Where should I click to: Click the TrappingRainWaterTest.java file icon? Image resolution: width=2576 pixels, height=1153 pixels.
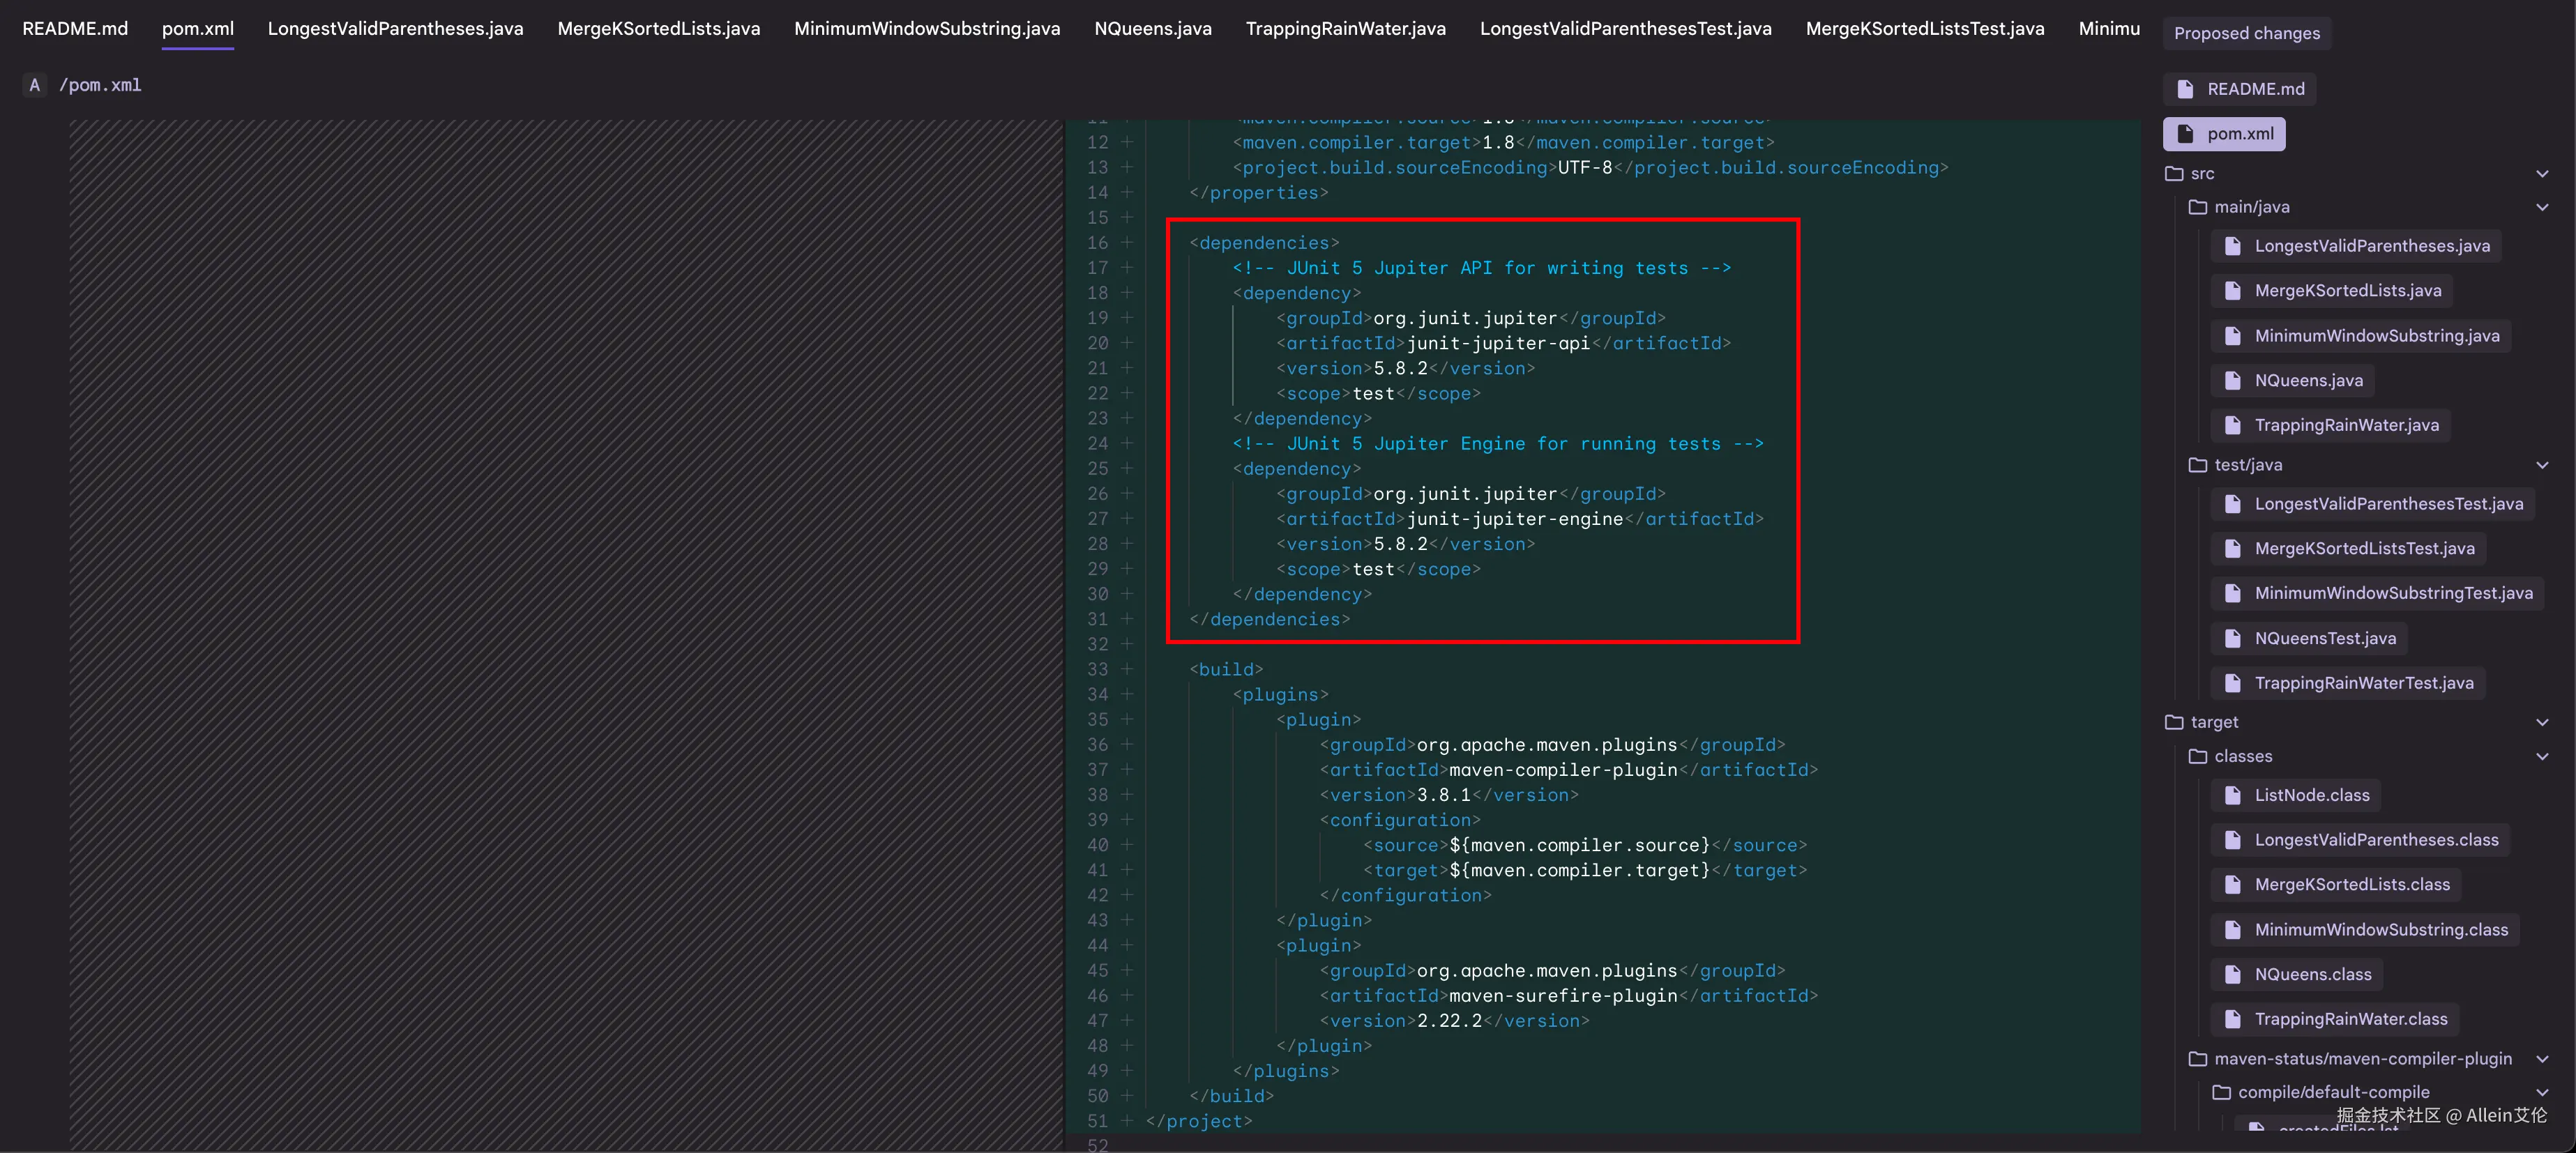pos(2232,683)
